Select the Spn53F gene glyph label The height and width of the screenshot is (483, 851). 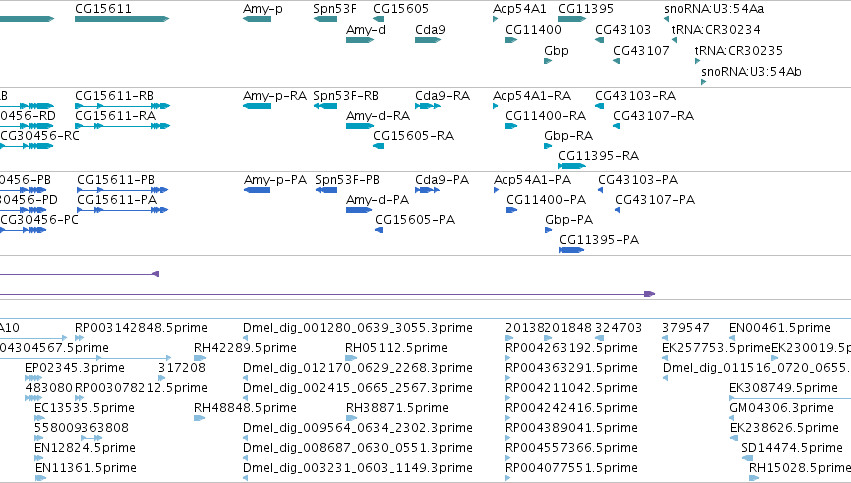335,9
